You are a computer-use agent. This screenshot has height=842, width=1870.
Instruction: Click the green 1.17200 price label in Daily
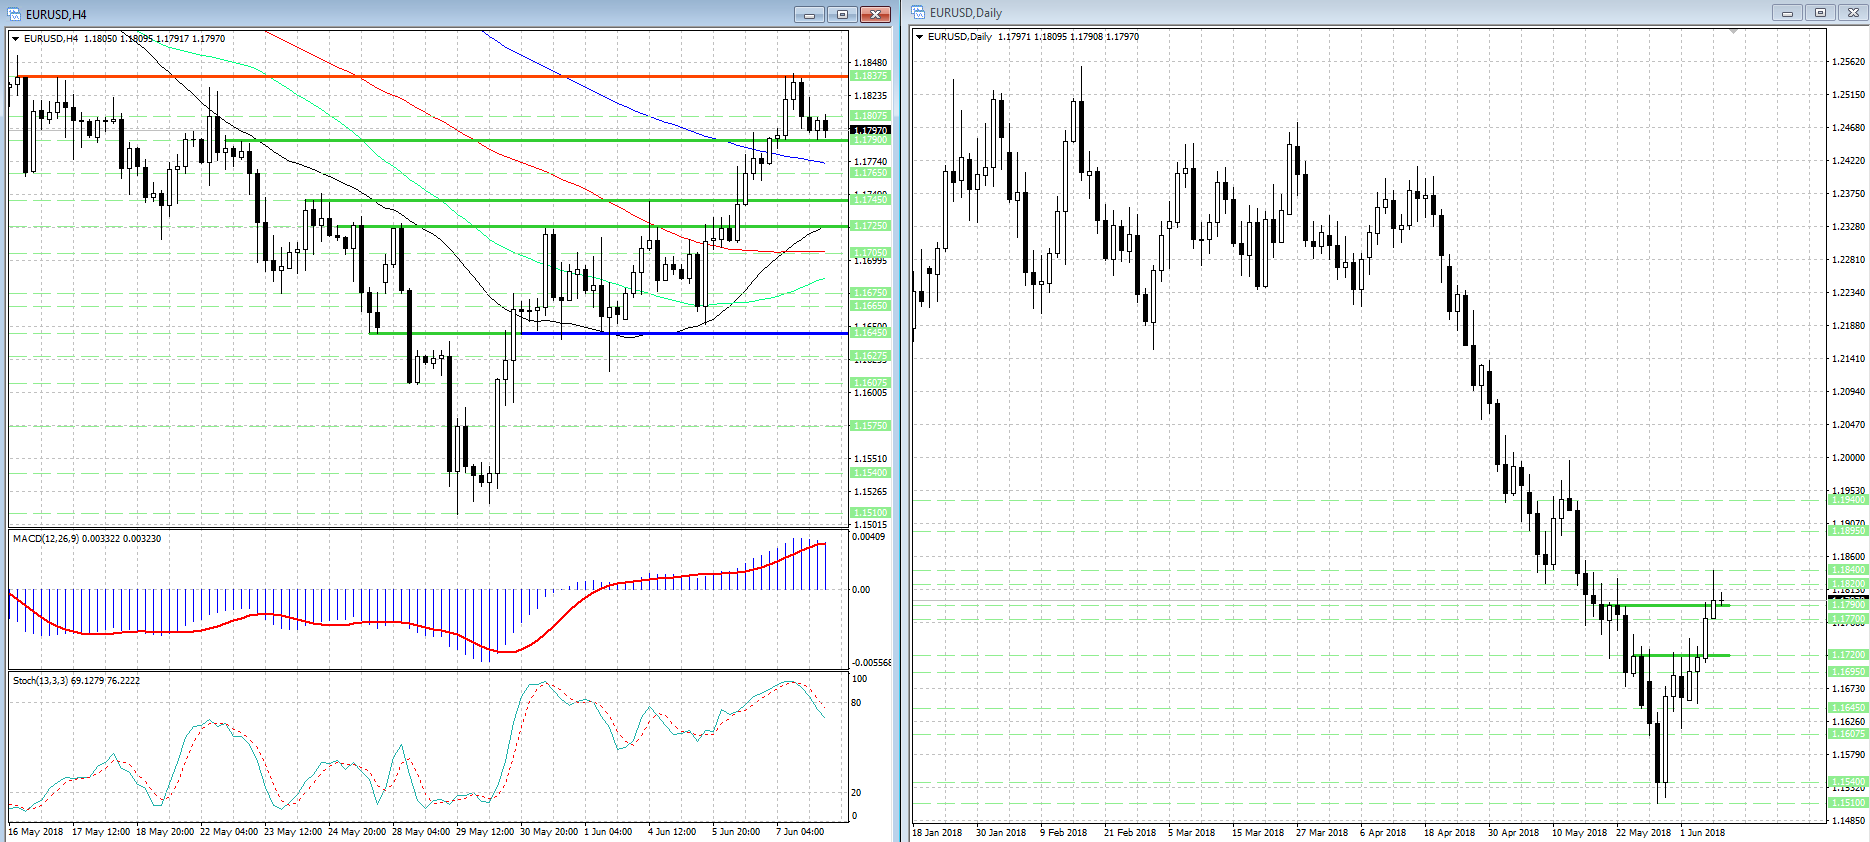1848,655
